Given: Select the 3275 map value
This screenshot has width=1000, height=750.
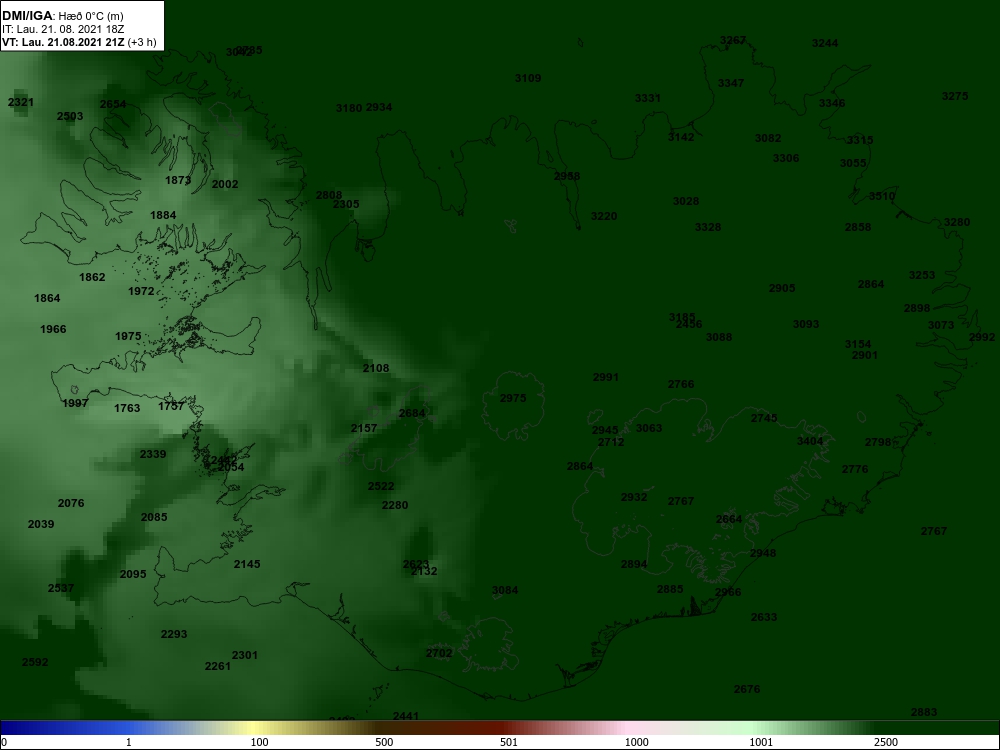Looking at the screenshot, I should click(x=955, y=96).
